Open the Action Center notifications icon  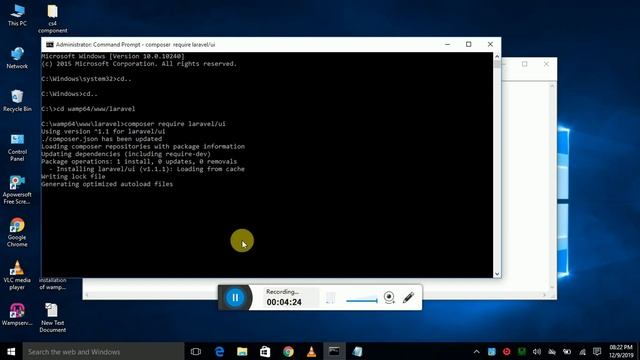tap(597, 351)
